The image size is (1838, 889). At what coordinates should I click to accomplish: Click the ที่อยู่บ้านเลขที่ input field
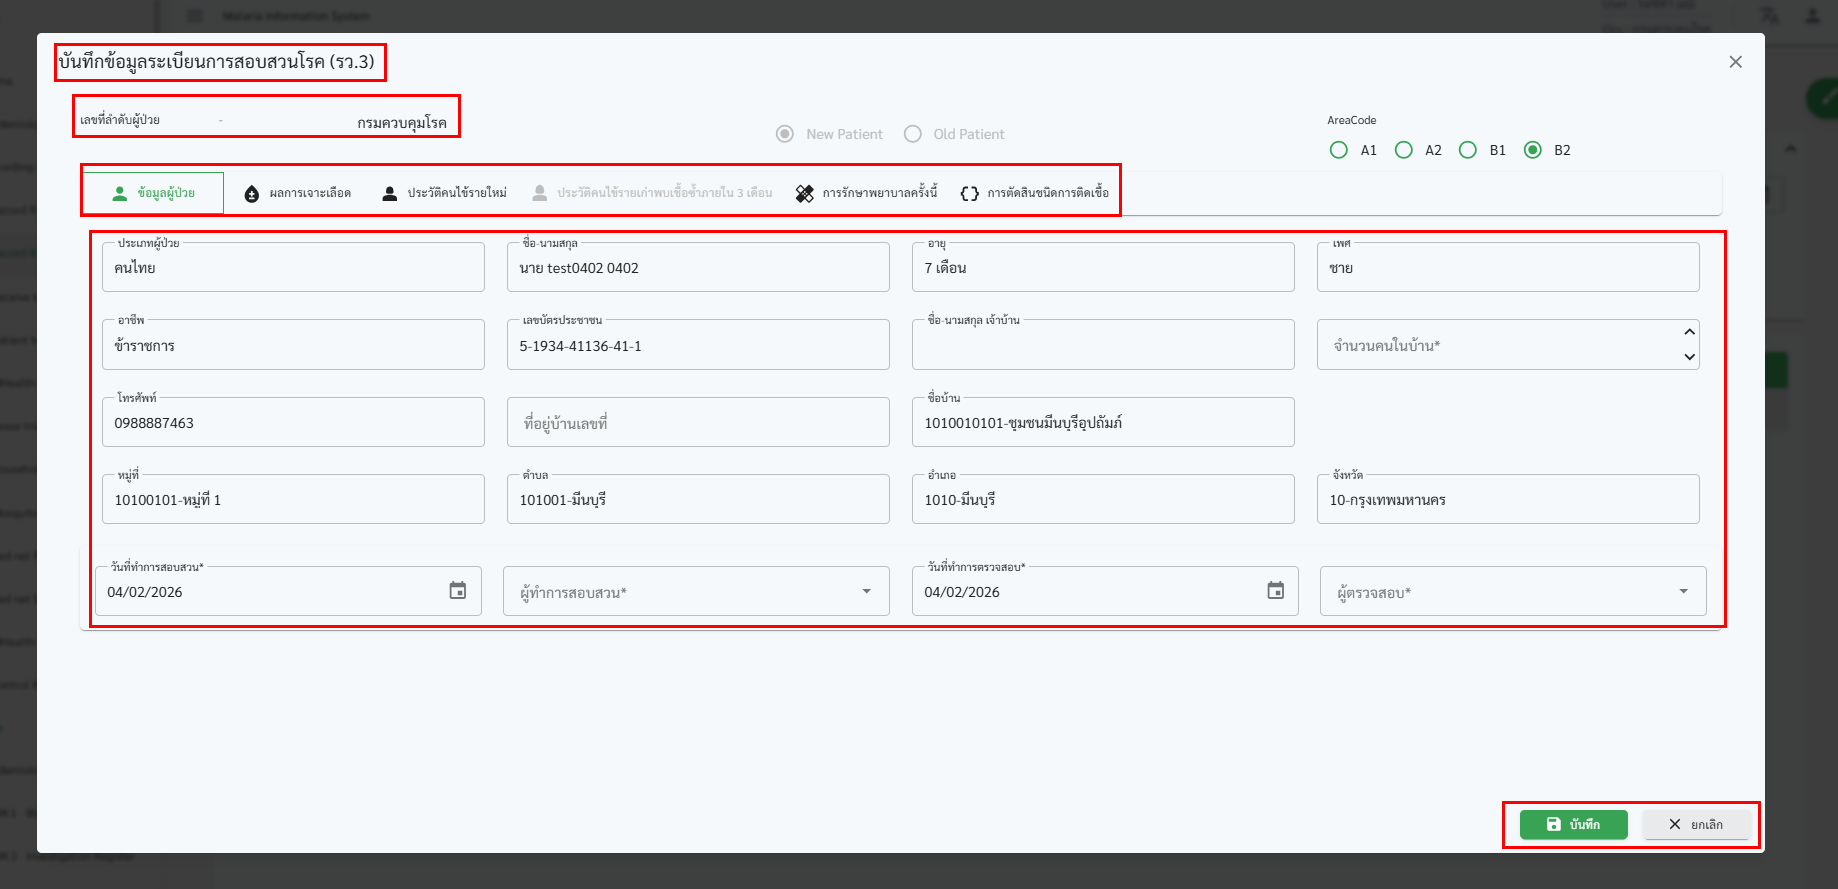pyautogui.click(x=697, y=423)
